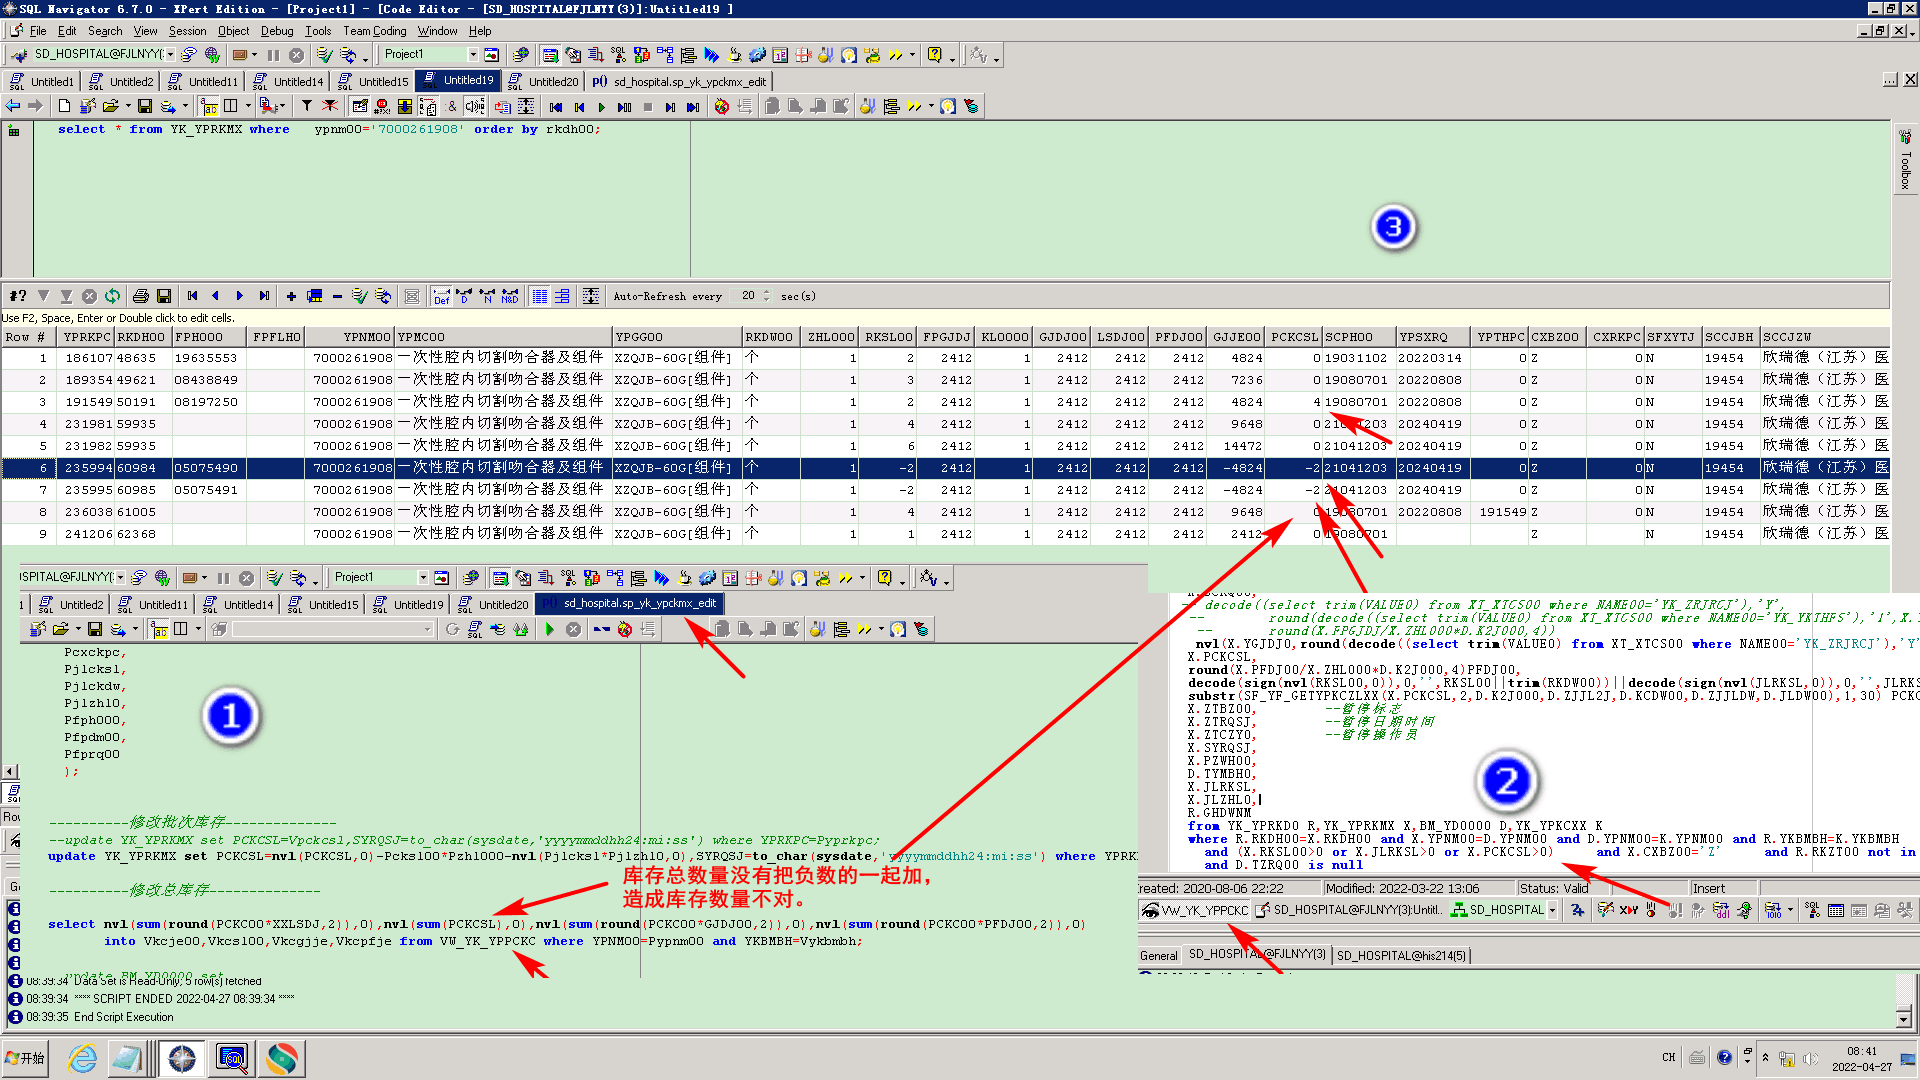Toggle grid view layout button

(540, 296)
